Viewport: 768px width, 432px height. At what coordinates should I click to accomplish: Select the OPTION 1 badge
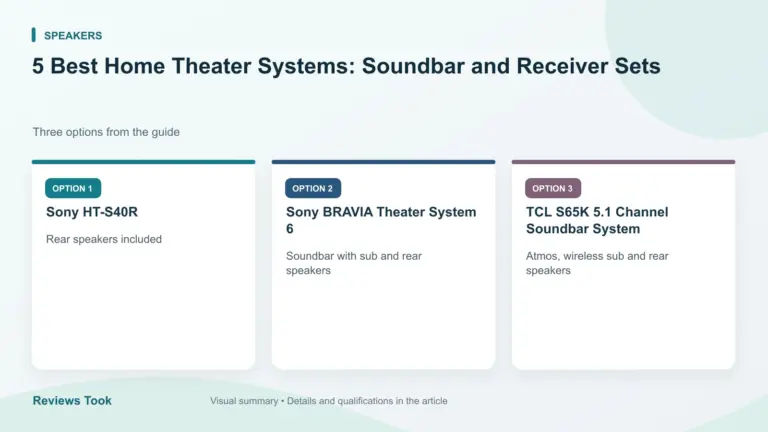[73, 188]
